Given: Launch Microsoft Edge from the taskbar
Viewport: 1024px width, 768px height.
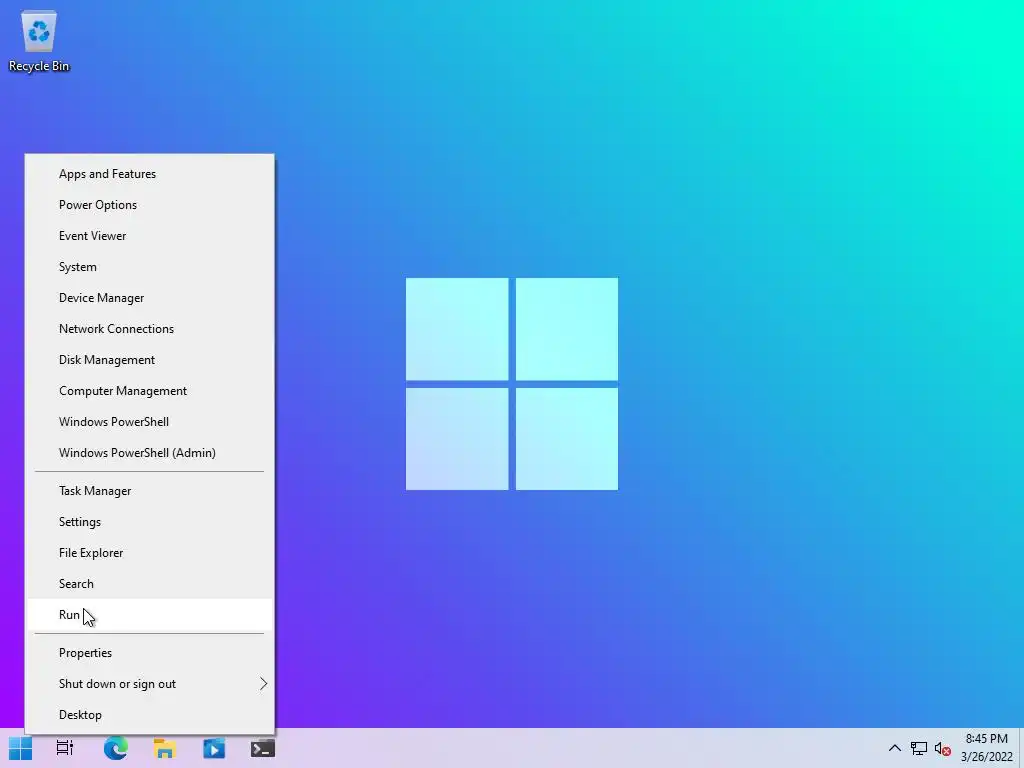Looking at the screenshot, I should (116, 748).
